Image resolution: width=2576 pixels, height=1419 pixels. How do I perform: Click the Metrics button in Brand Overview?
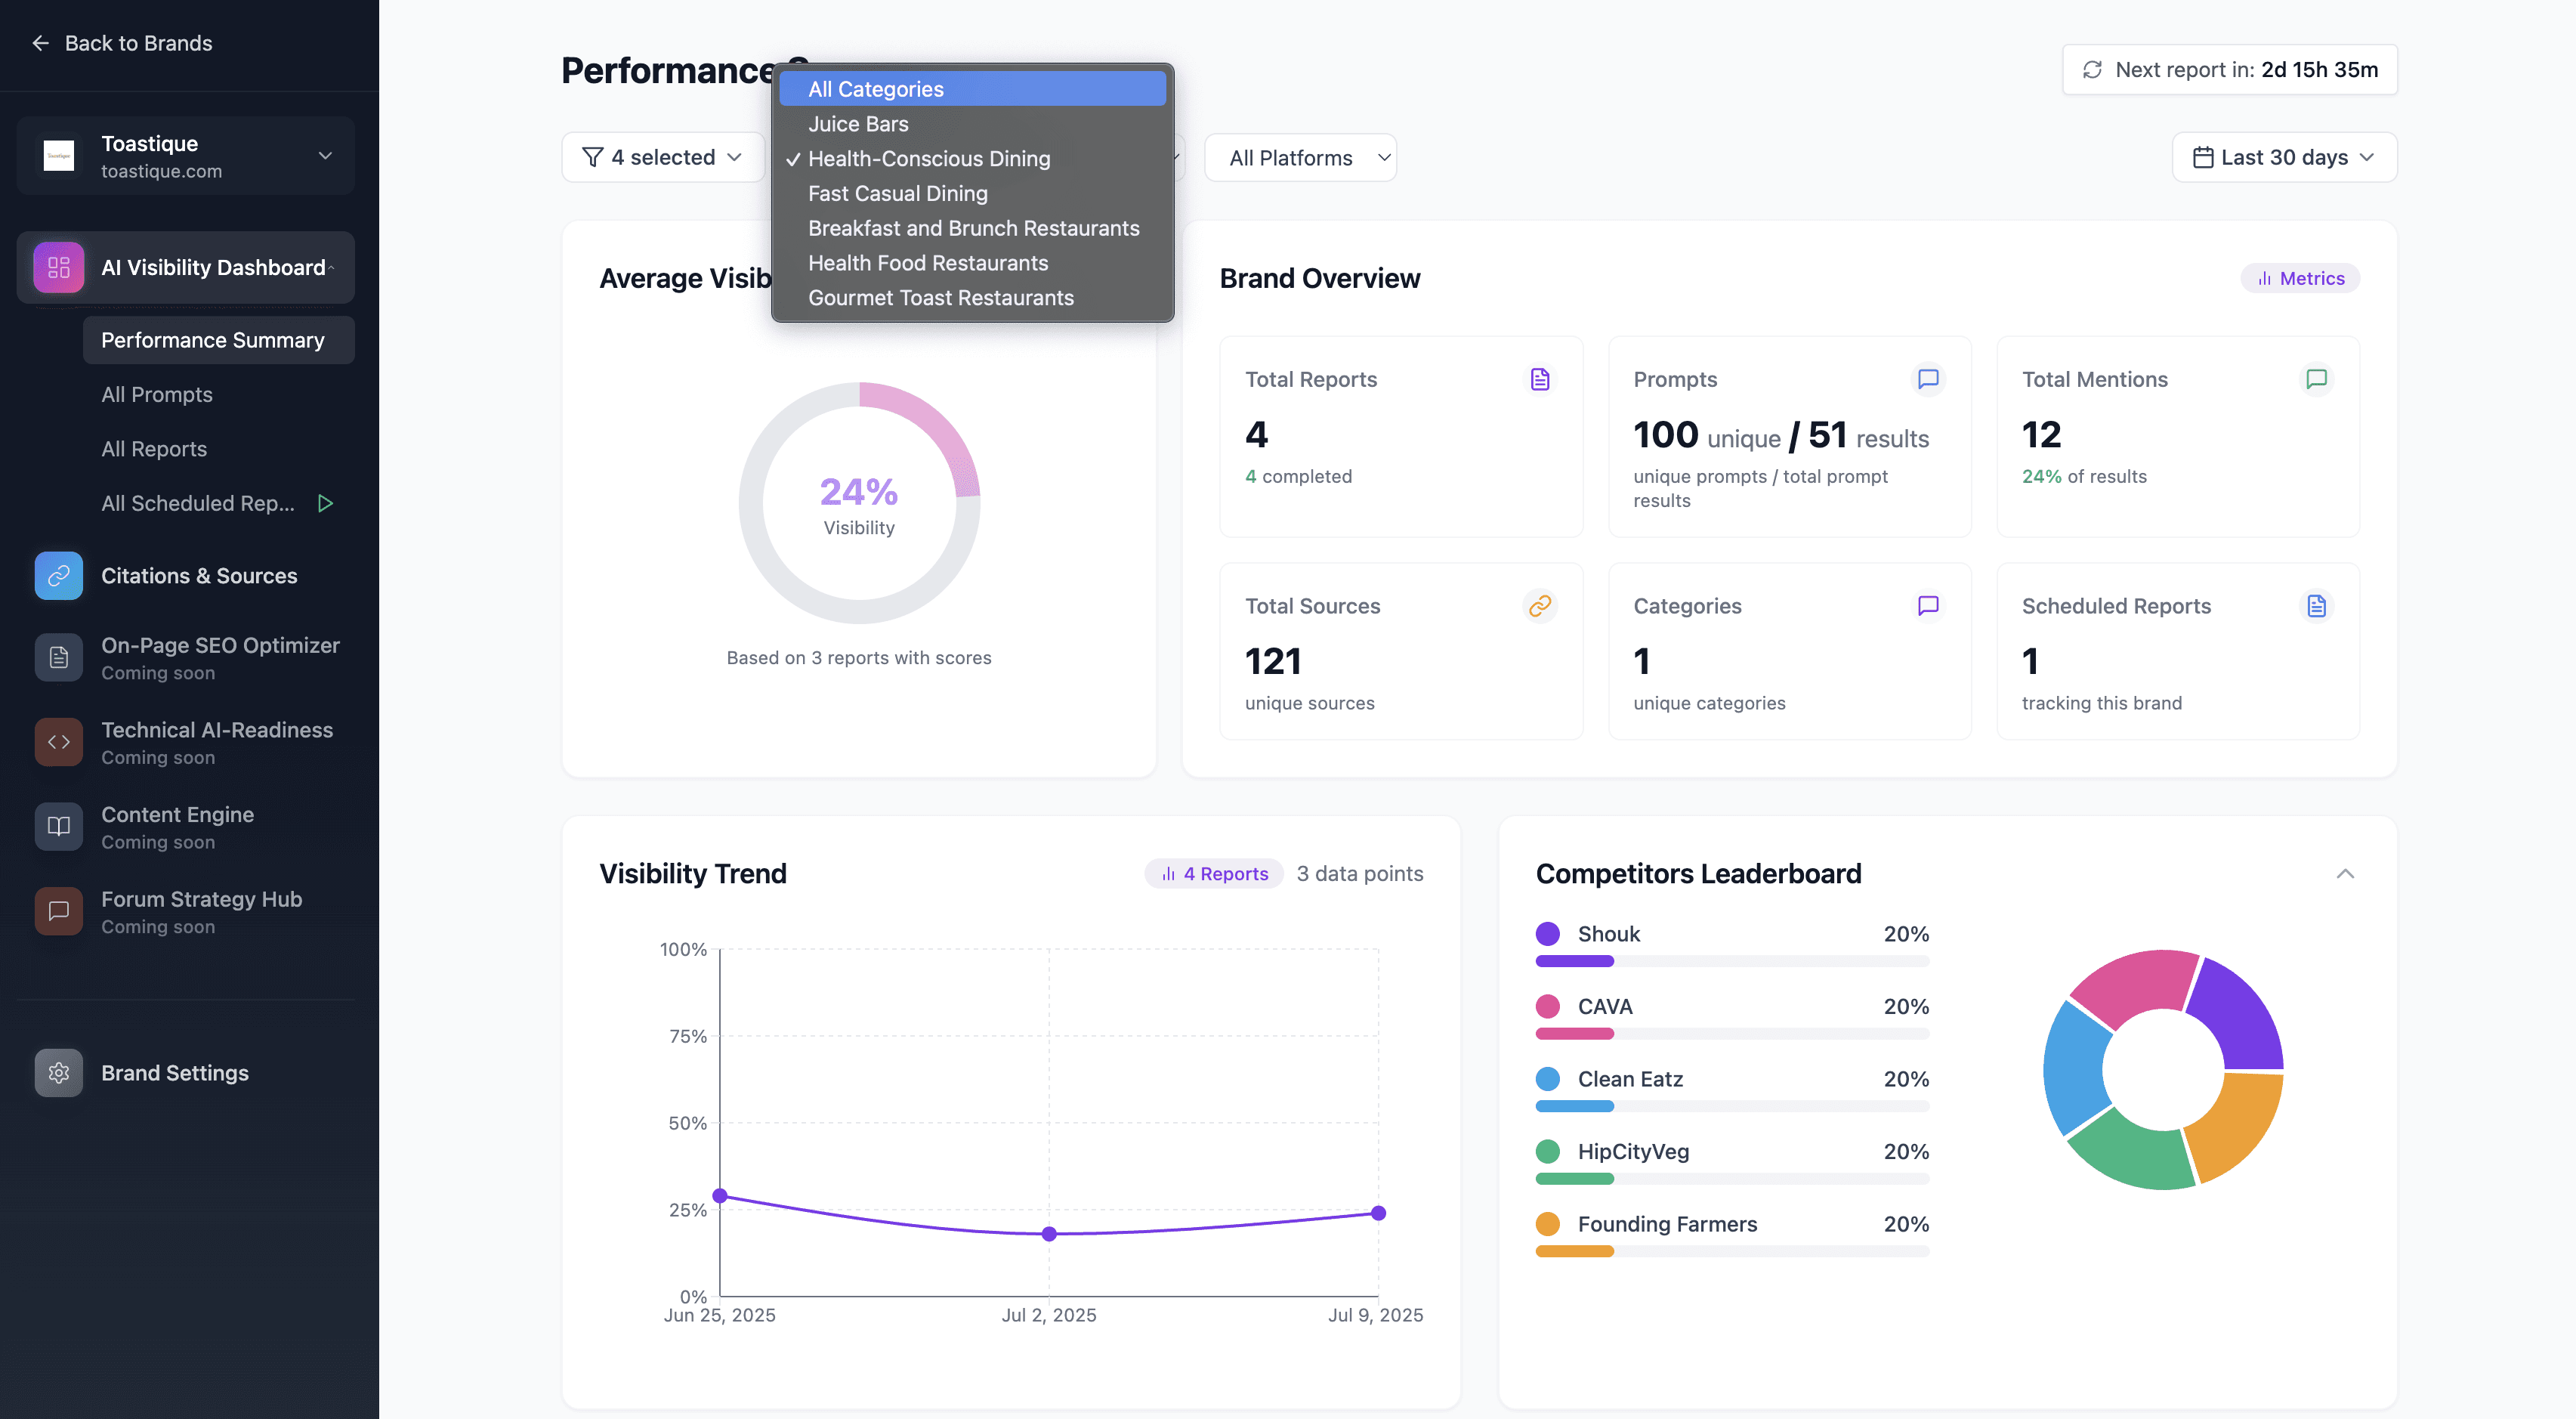pos(2300,279)
